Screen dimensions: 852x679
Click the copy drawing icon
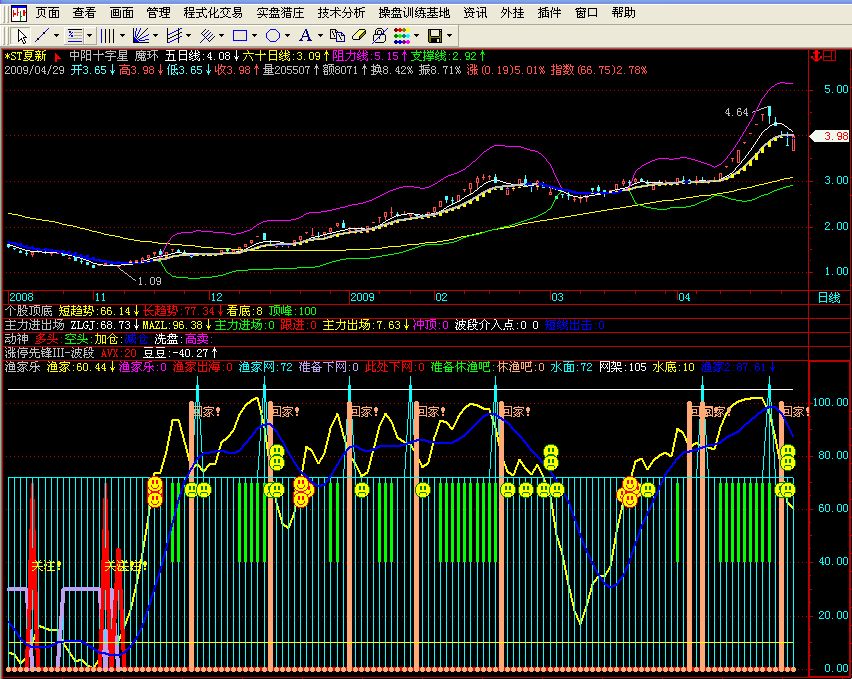pos(336,35)
